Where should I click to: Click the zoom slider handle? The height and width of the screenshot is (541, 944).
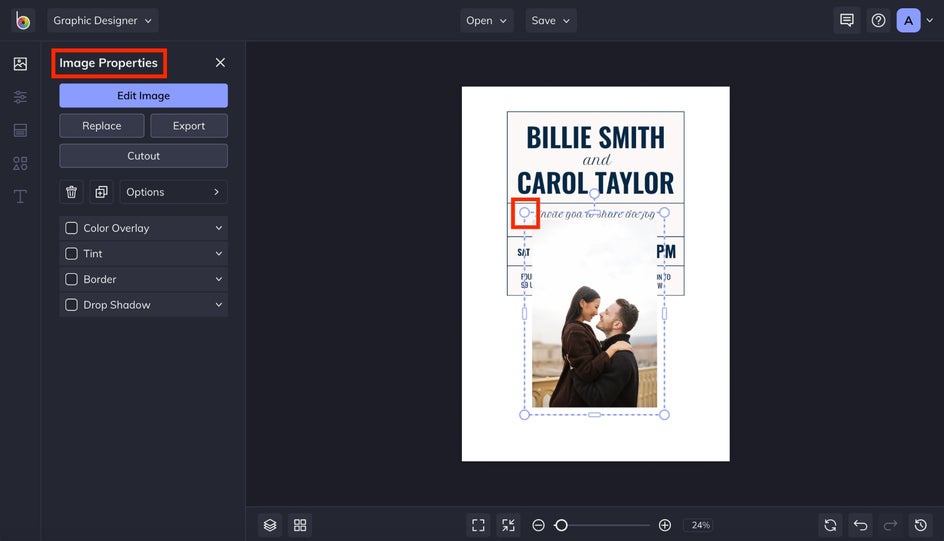click(561, 525)
